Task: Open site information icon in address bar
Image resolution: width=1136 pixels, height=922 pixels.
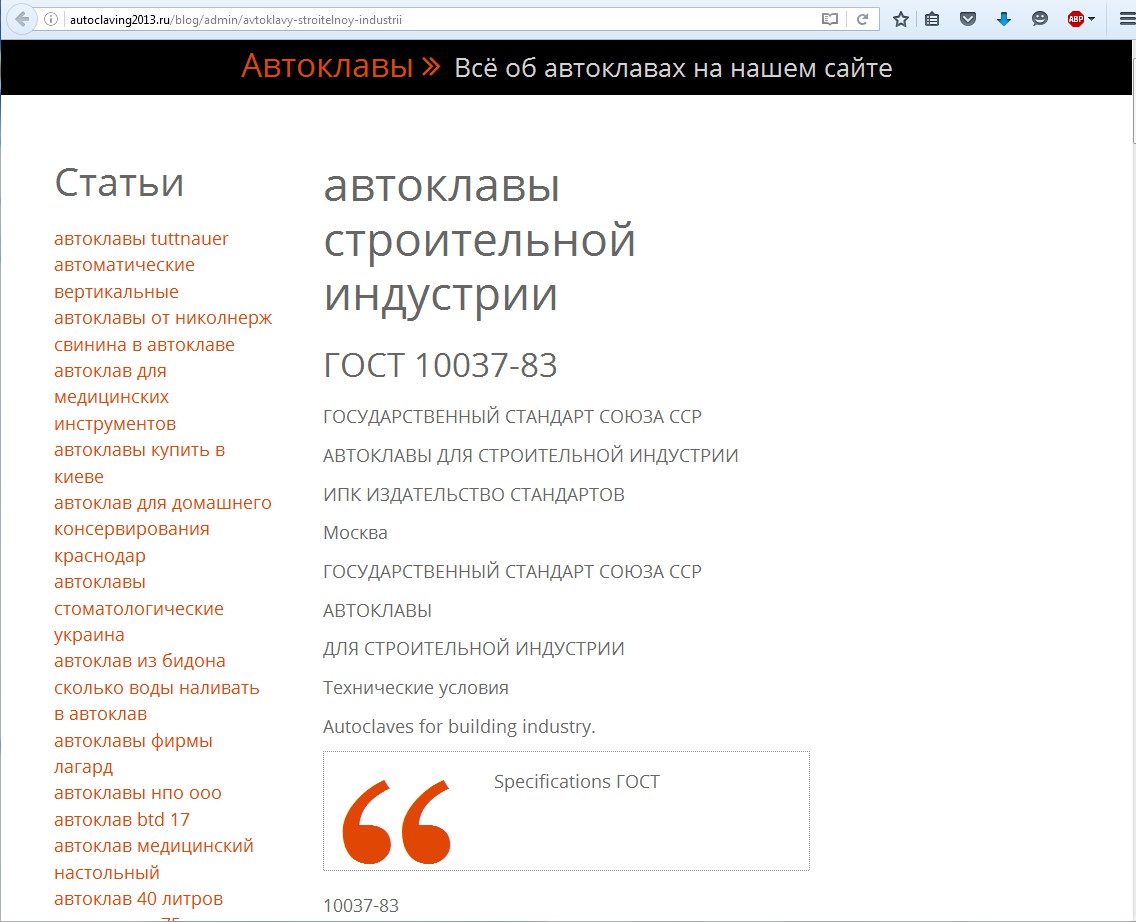Action: pos(51,20)
